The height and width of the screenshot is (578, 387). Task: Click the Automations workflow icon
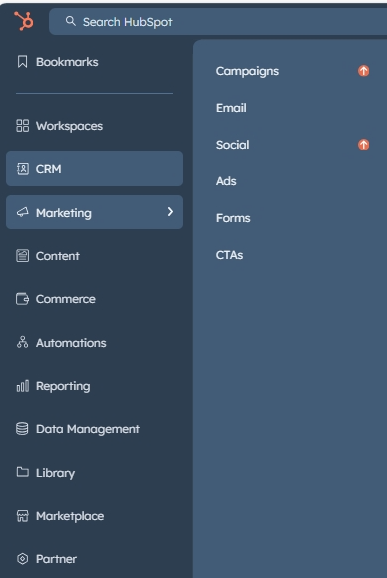tap(22, 342)
